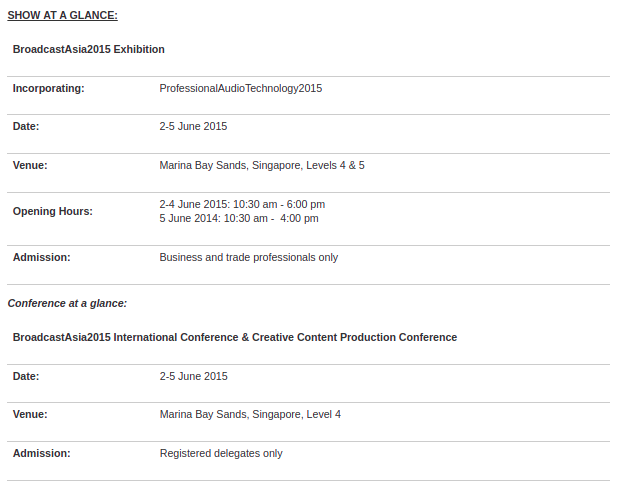617x490 pixels.
Task: Click the Incorporating label
Action: coord(48,88)
